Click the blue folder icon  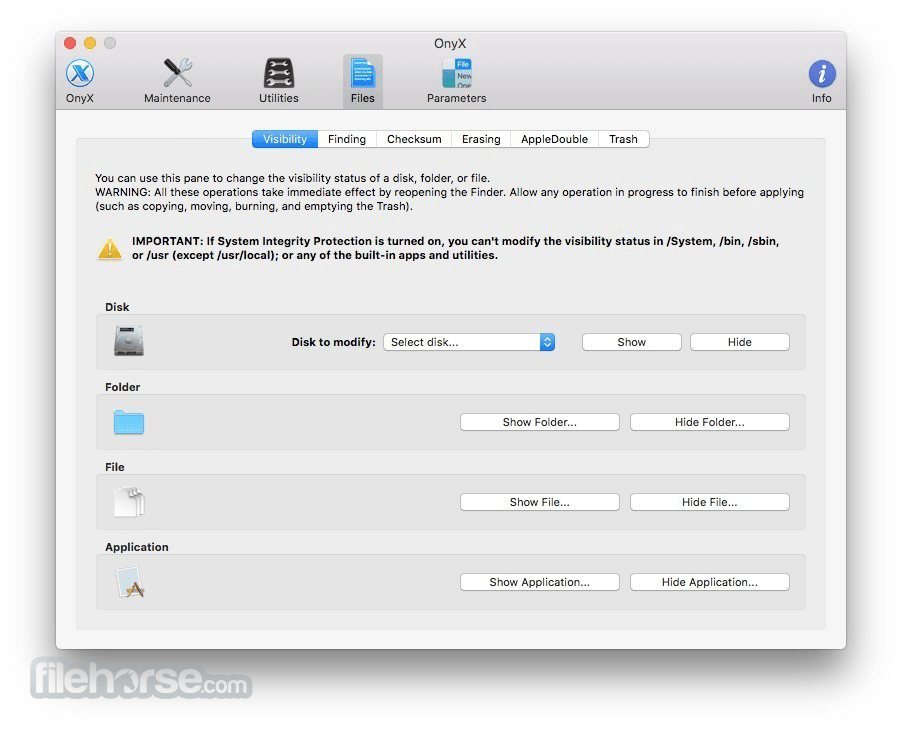(129, 422)
